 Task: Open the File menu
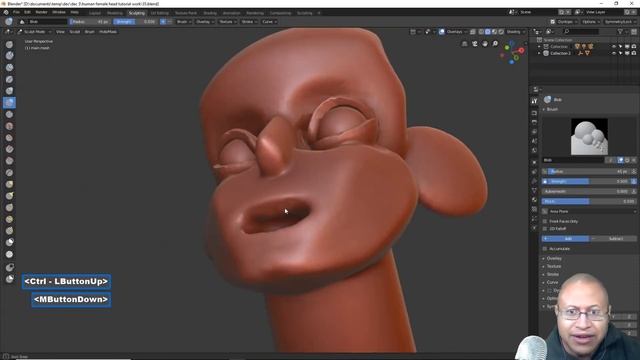coord(16,13)
